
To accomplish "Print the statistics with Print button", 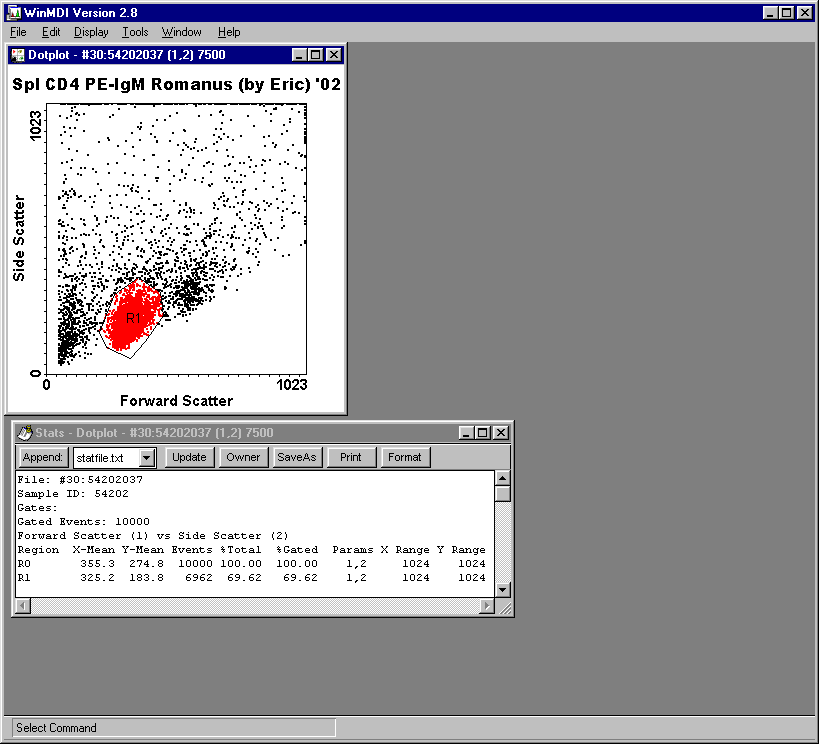I will pyautogui.click(x=351, y=457).
